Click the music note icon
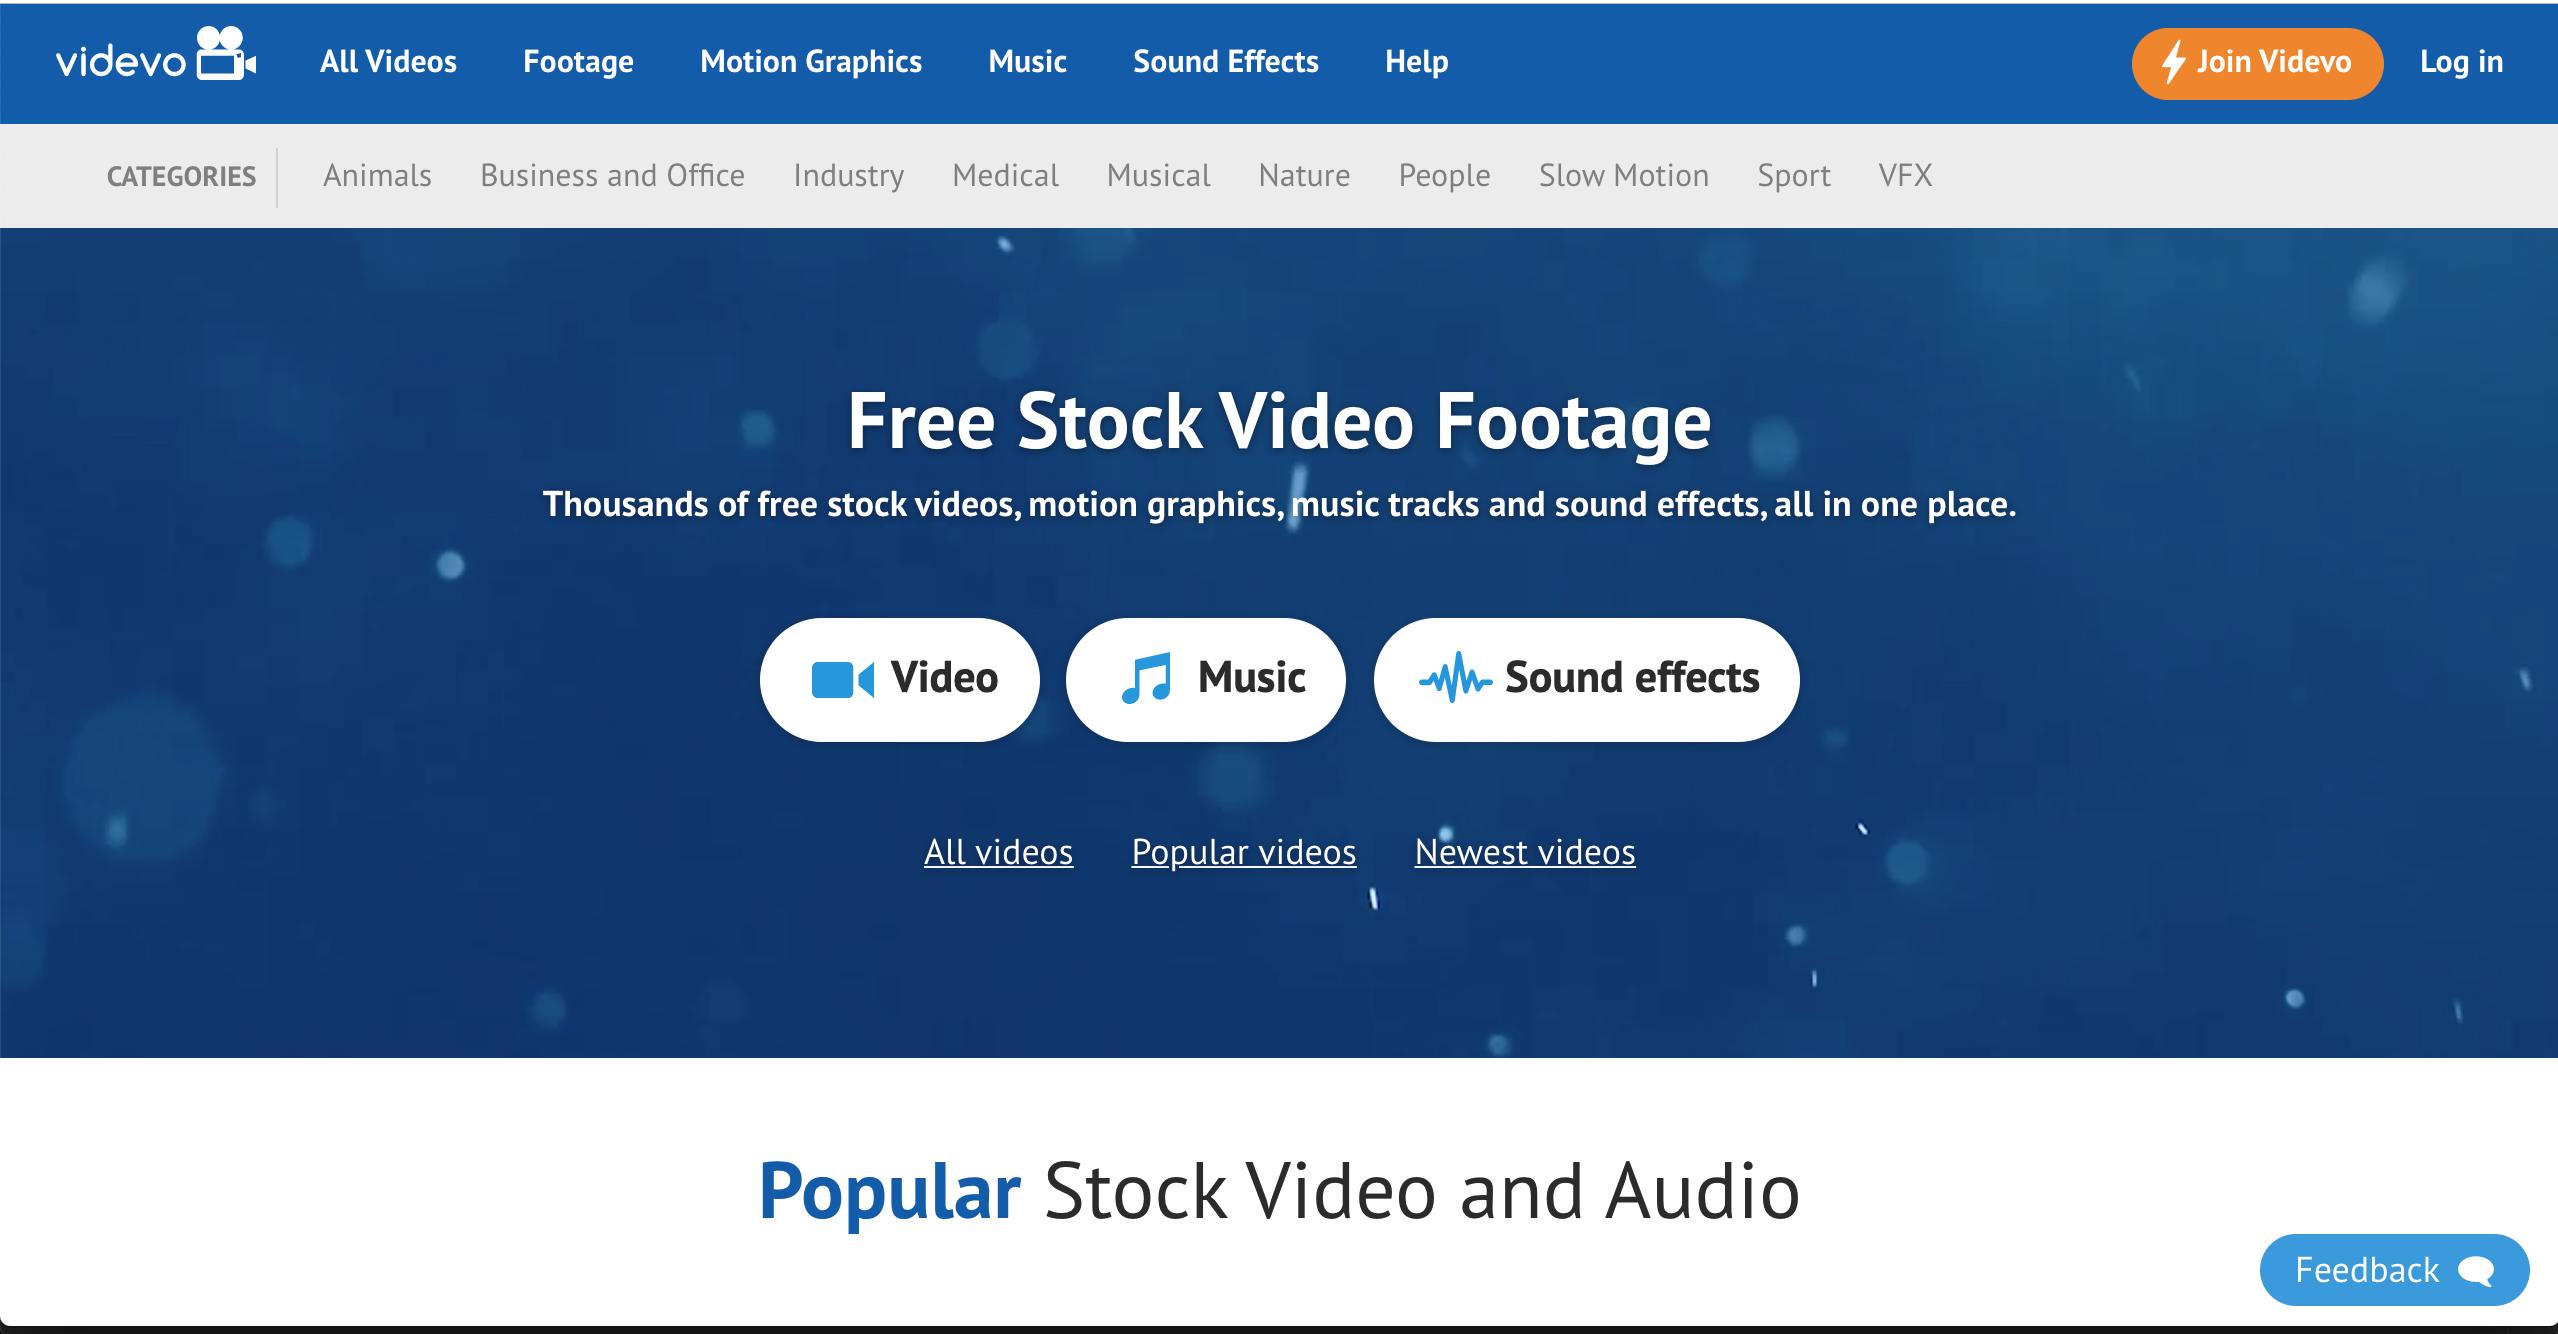This screenshot has width=2558, height=1334. click(1146, 679)
